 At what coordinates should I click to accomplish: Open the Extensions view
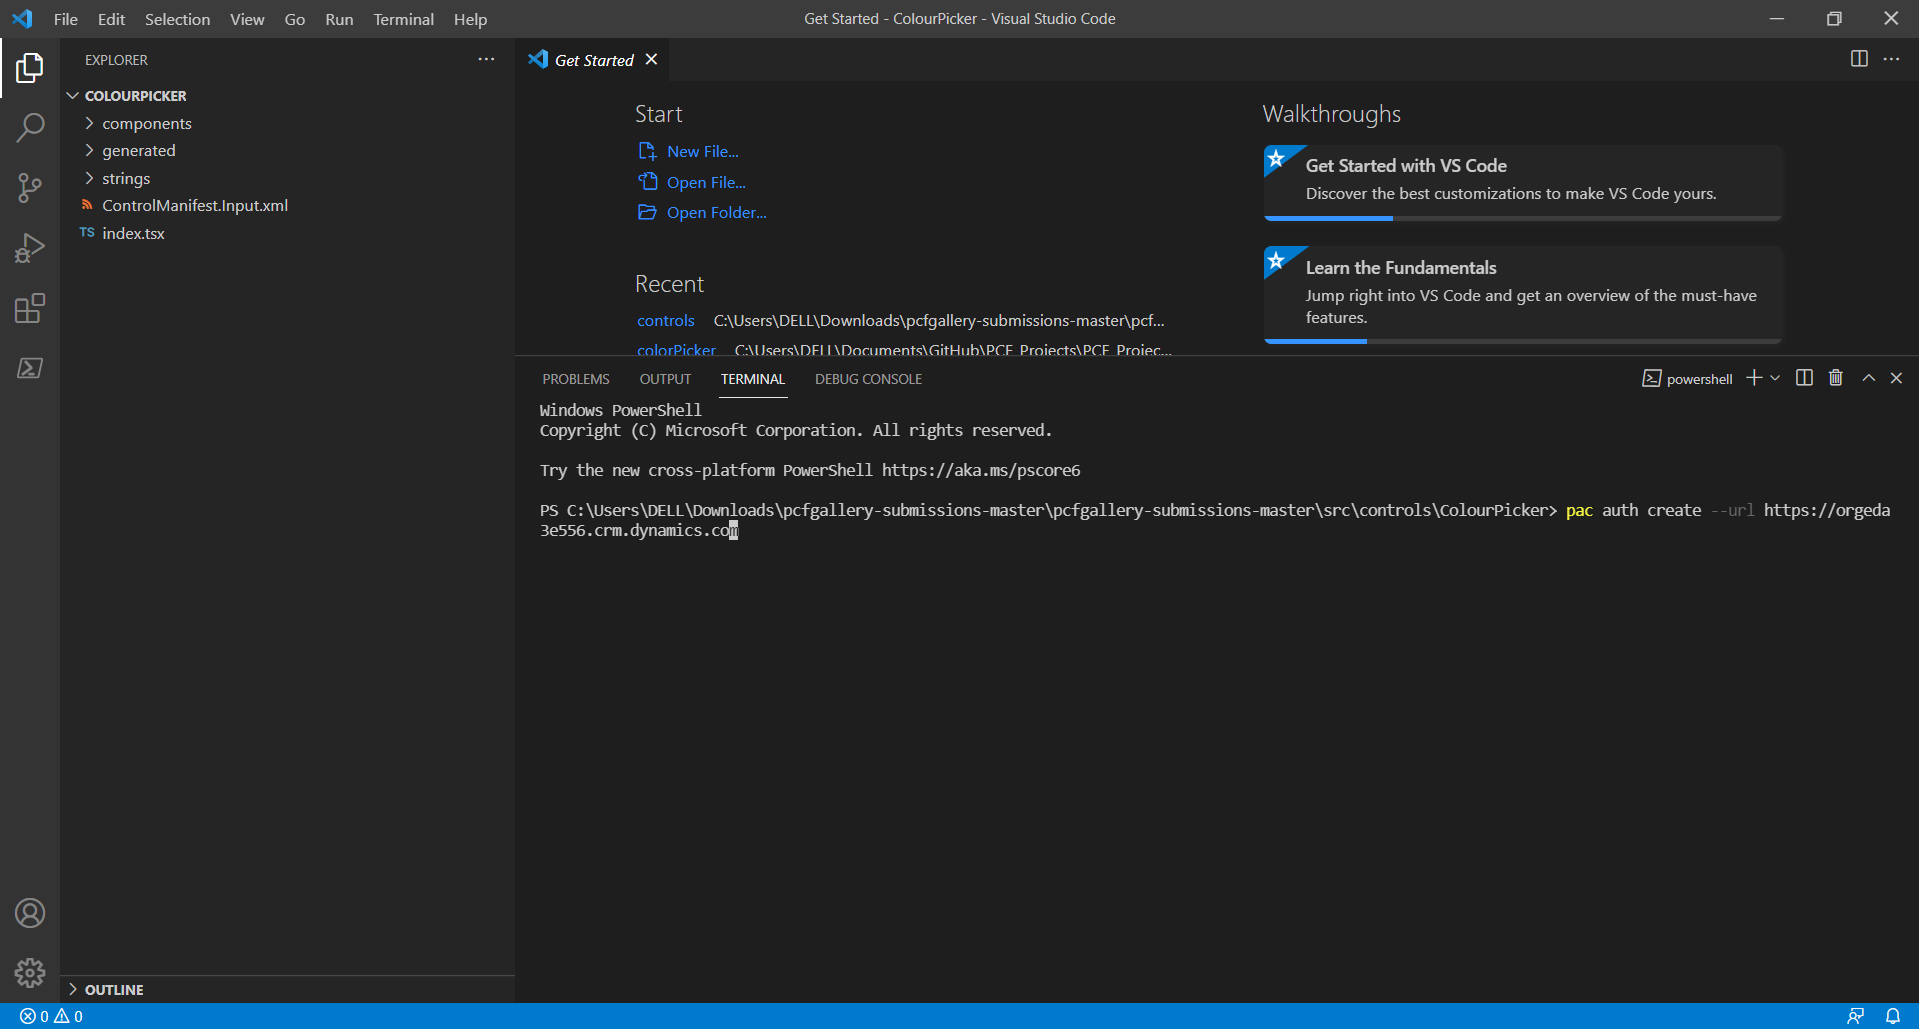[x=30, y=308]
